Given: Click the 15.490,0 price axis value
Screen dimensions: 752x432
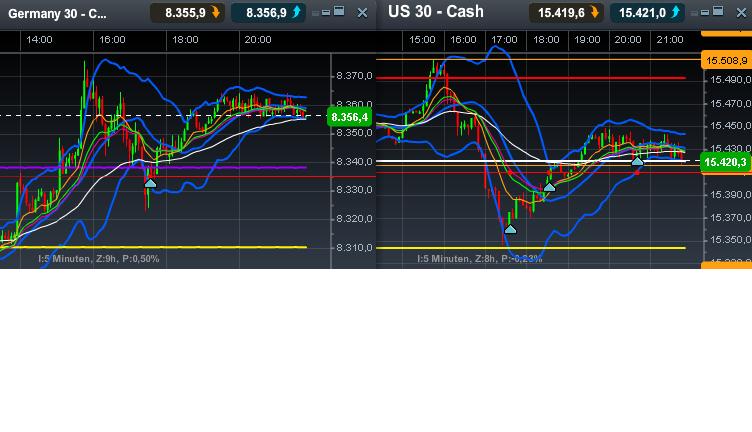Looking at the screenshot, I should [730, 80].
